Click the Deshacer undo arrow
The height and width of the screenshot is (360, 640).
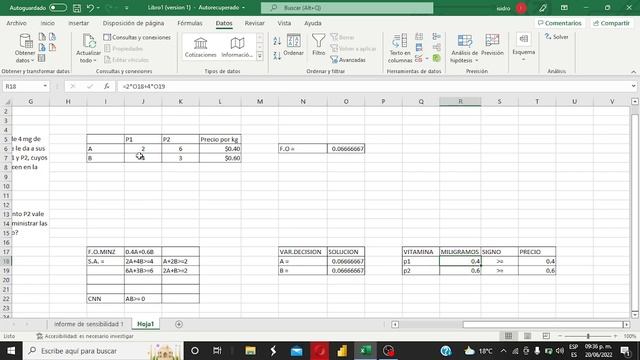91,8
